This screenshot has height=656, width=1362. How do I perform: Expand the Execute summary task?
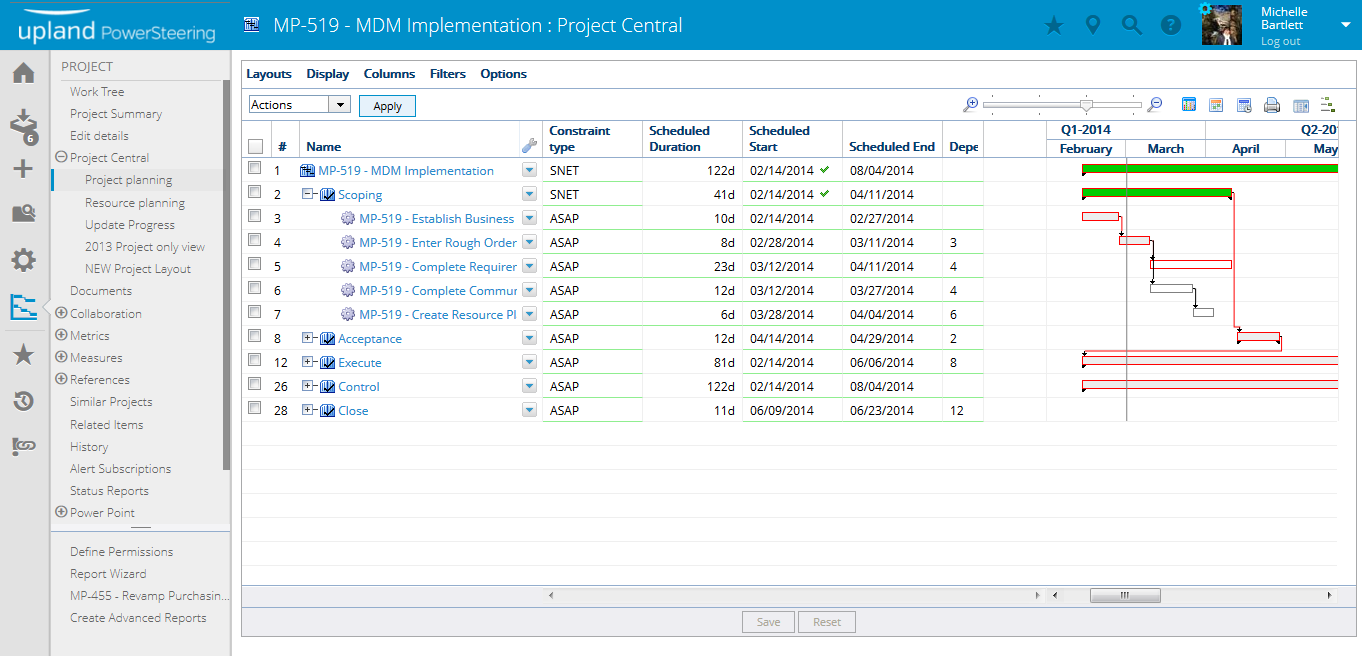point(308,362)
